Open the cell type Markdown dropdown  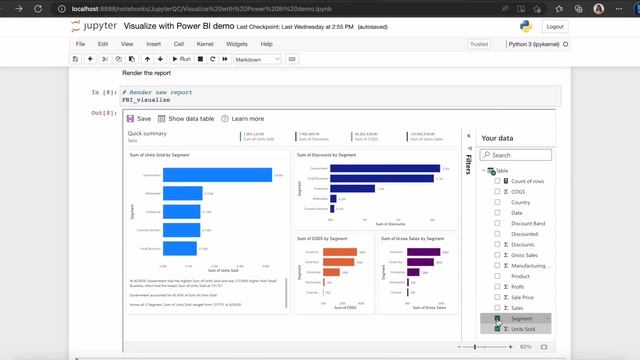258,60
